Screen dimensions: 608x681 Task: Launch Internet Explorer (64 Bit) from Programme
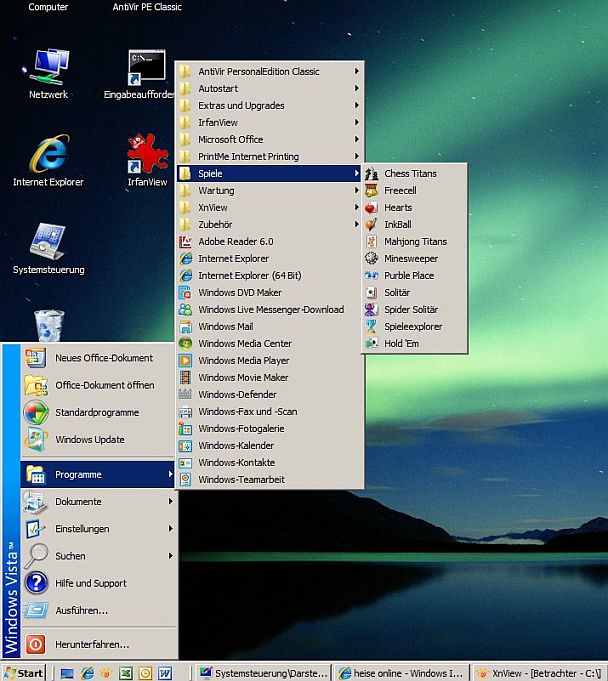[x=269, y=275]
